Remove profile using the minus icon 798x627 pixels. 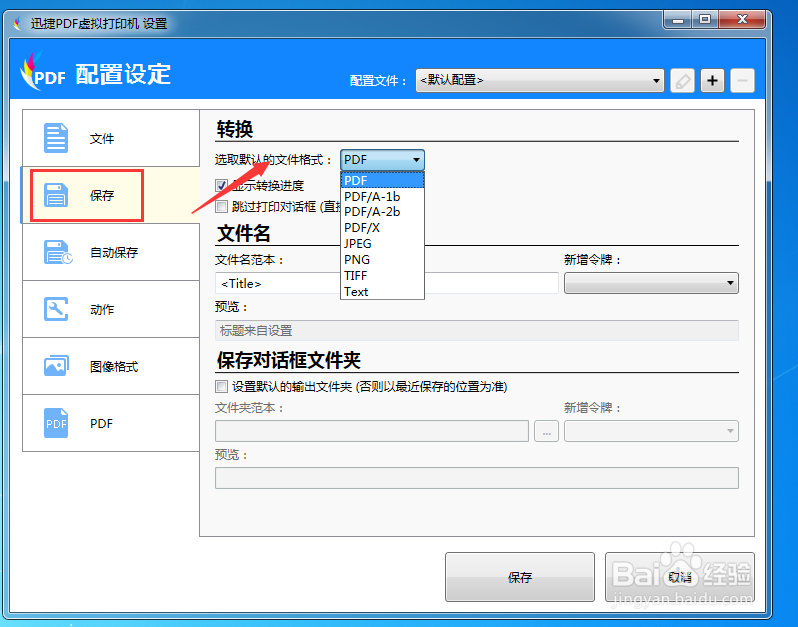point(743,80)
